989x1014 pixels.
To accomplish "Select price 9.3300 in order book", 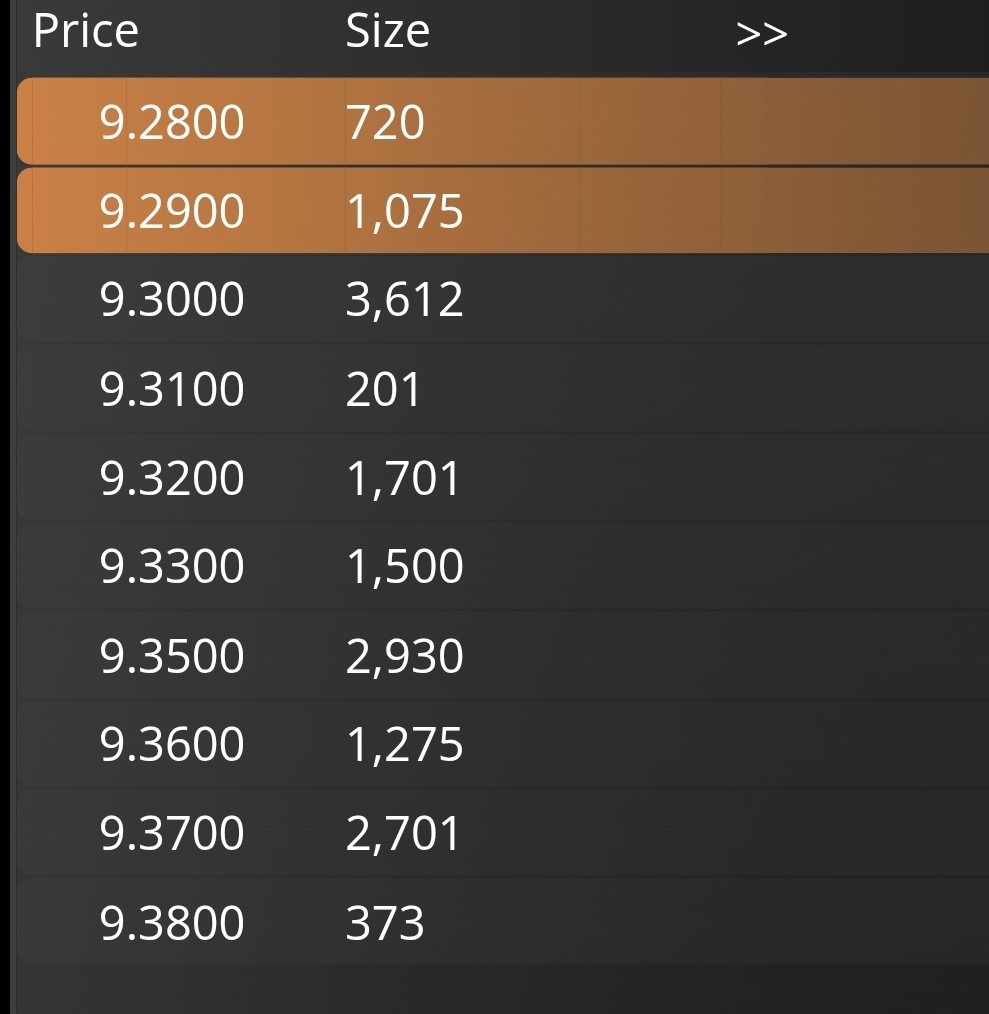I will (x=172, y=567).
